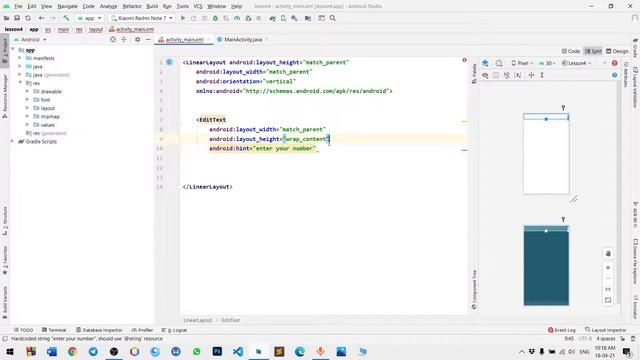Open the app run configuration dropdown
Viewport: 640px width, 360px height.
coord(89,18)
